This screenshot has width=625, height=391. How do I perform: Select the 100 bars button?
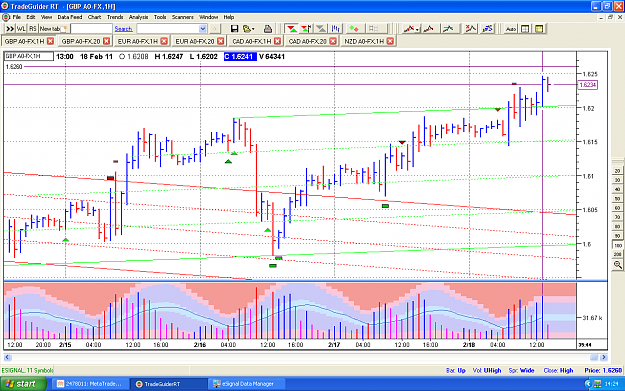coord(617,245)
